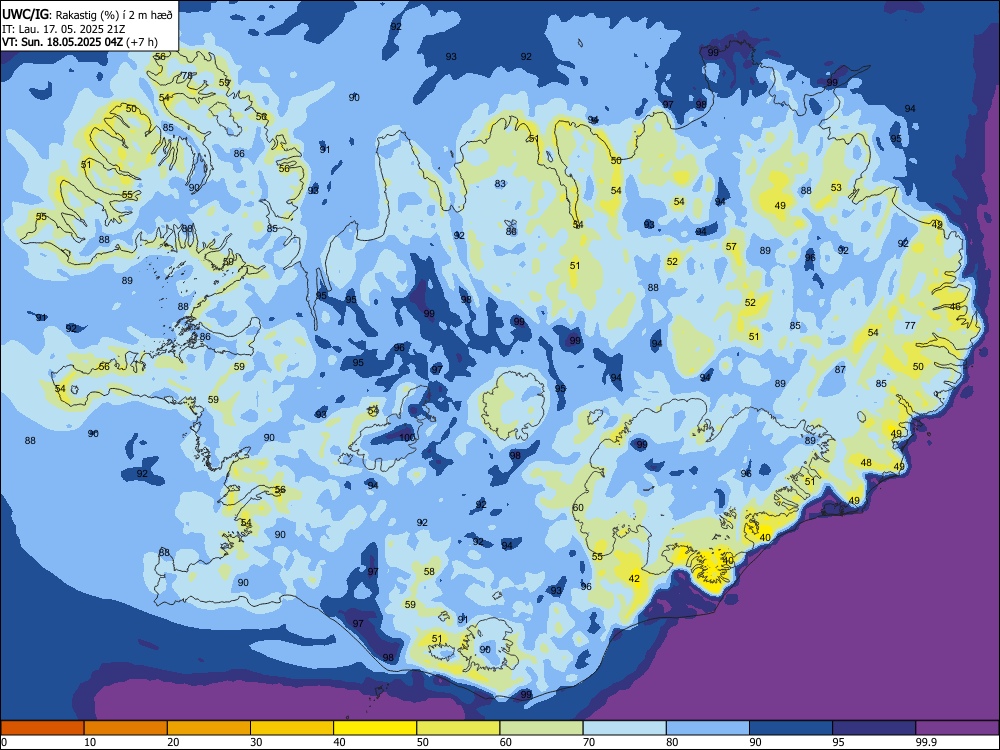
Task: Click the valid time 'VT: Sun. 18.05.2025 04Z'
Action: click(63, 42)
